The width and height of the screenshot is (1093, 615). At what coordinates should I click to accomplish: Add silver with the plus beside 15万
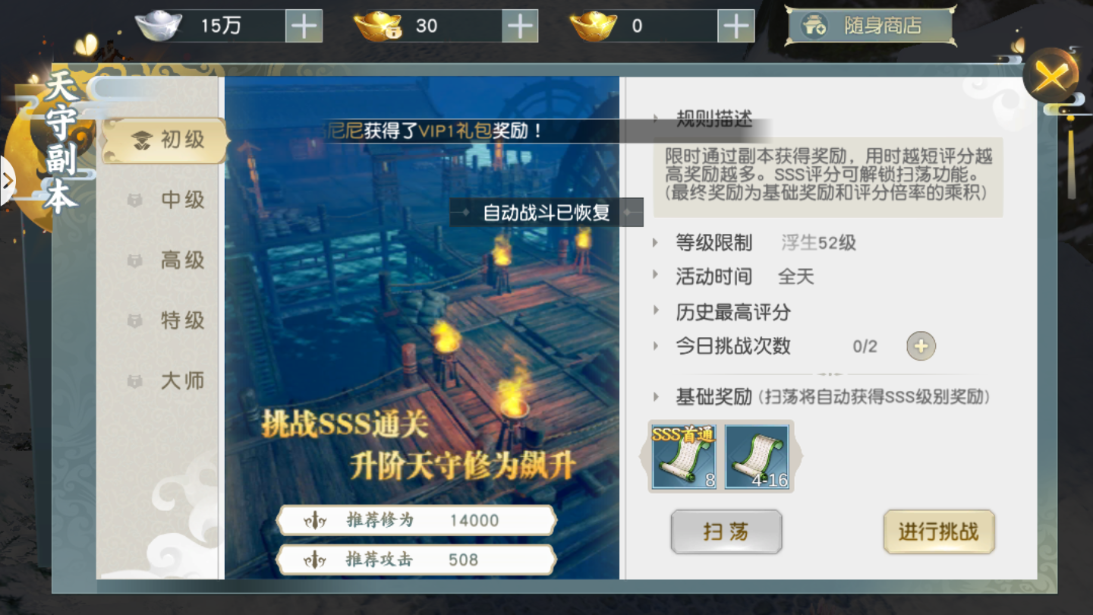(x=304, y=26)
